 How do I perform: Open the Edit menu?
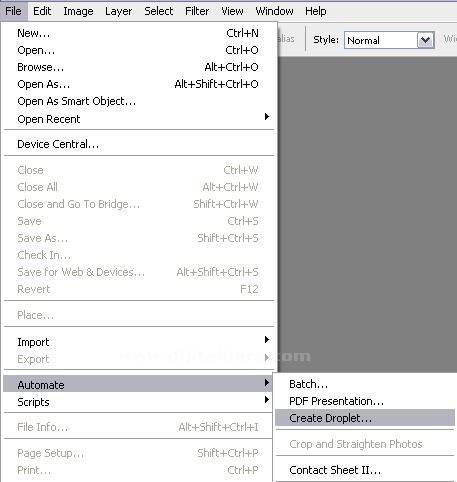coord(42,11)
